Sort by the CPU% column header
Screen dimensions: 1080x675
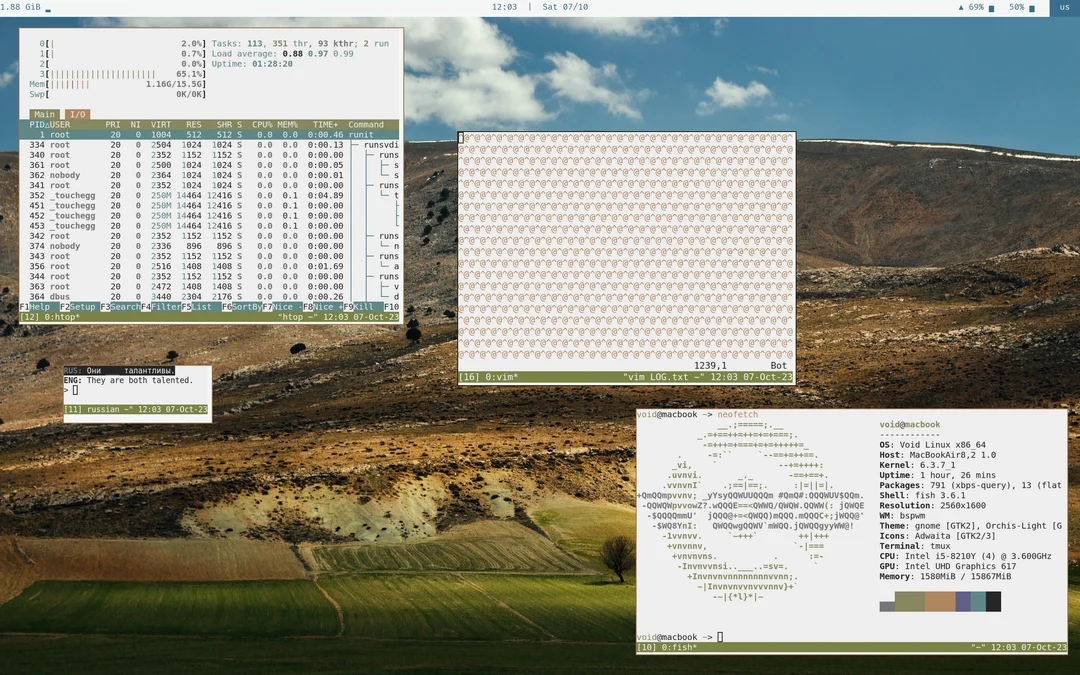262,124
